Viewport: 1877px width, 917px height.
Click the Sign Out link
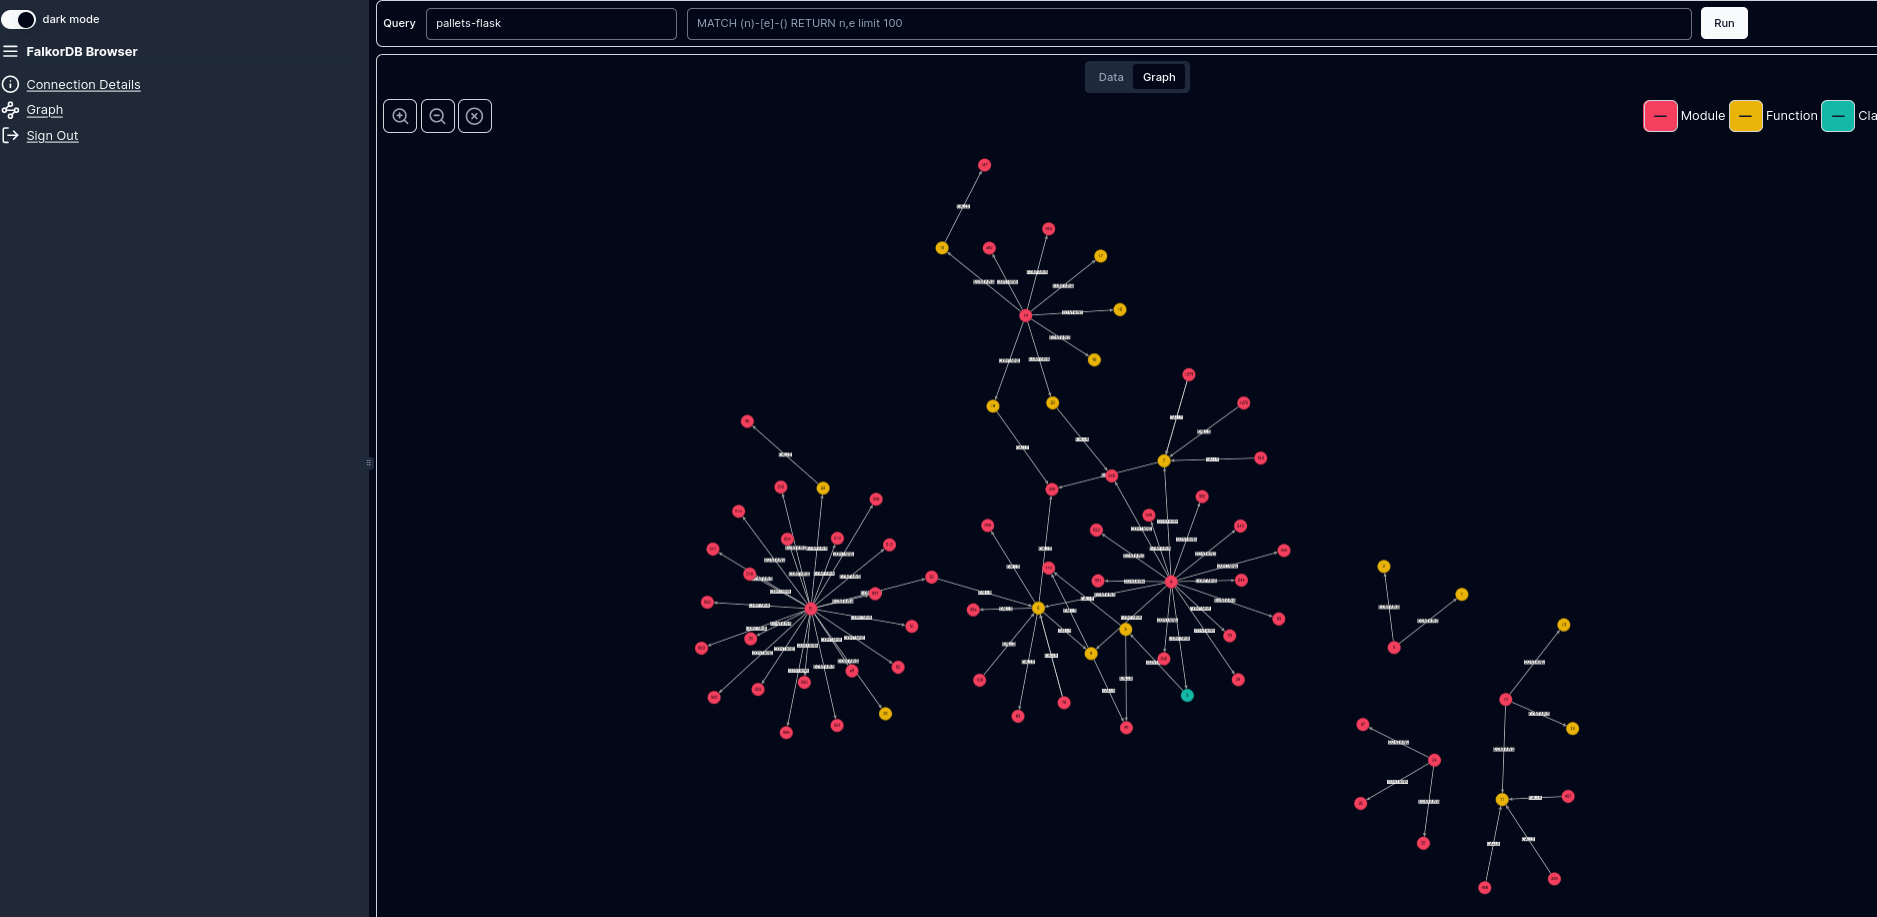52,135
